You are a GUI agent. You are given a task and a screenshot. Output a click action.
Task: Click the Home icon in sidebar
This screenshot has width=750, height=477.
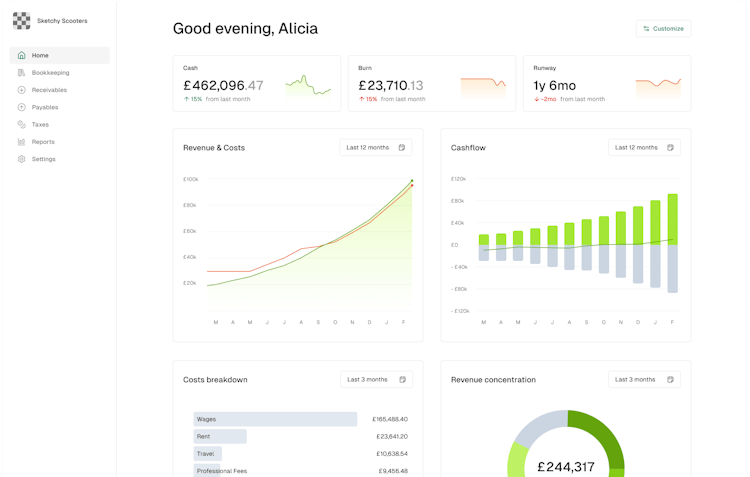click(x=22, y=56)
